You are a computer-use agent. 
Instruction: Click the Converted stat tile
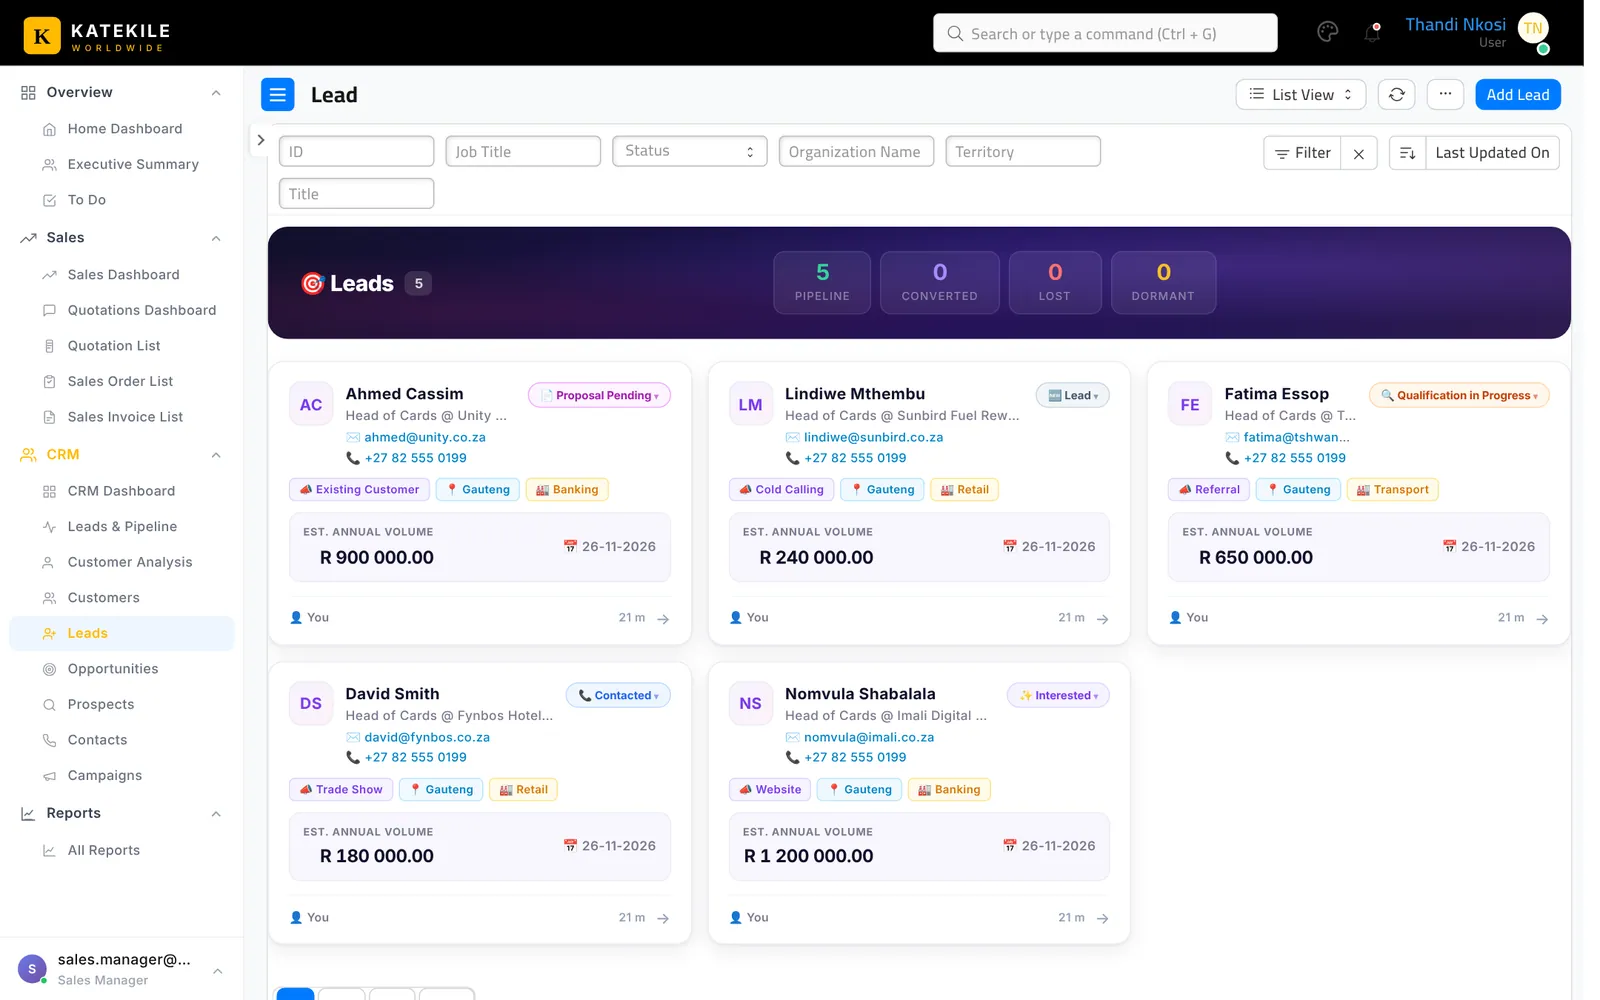tap(939, 283)
